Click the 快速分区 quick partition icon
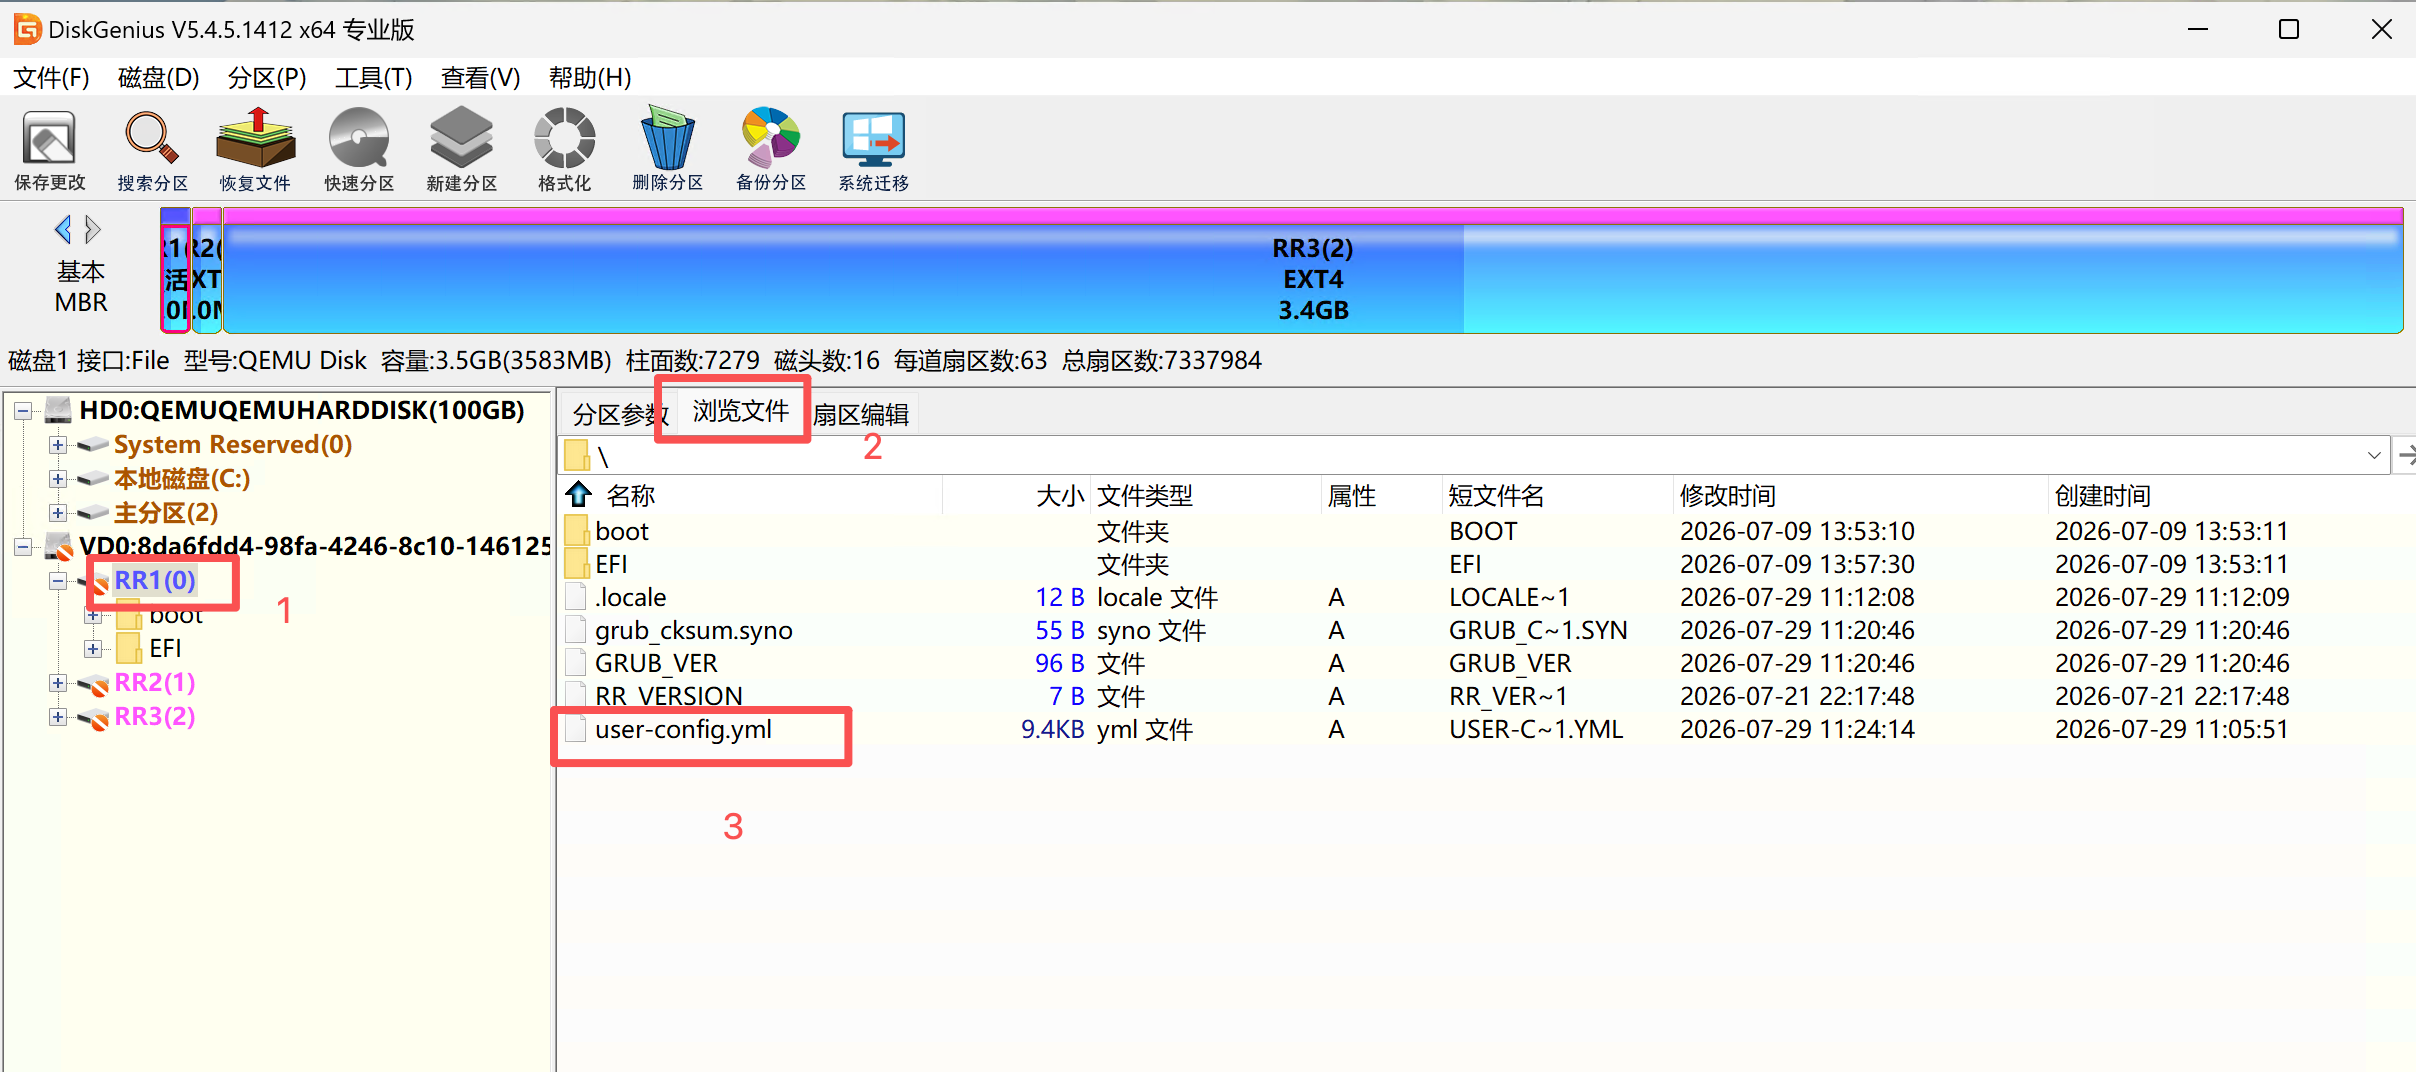The width and height of the screenshot is (2416, 1072). tap(359, 150)
